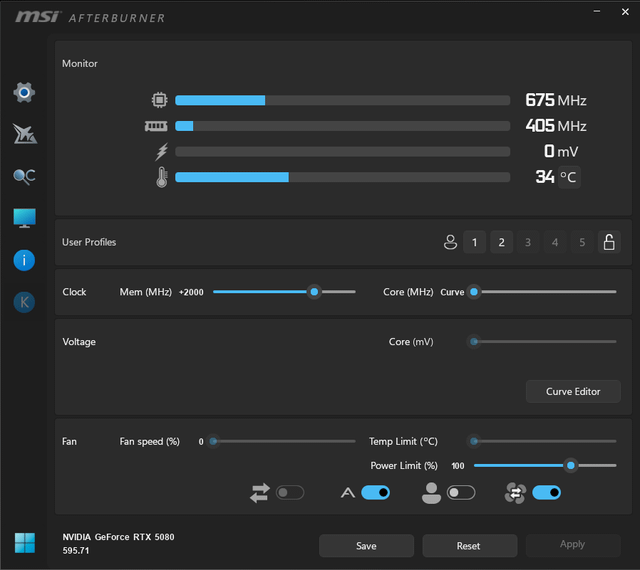Image resolution: width=640 pixels, height=570 pixels.
Task: Enable the user-defined fan control toggle
Action: point(461,493)
